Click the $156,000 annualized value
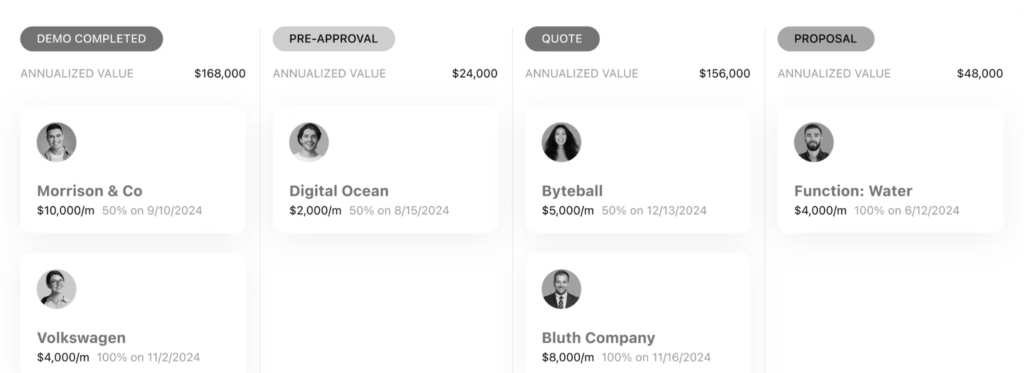 725,74
